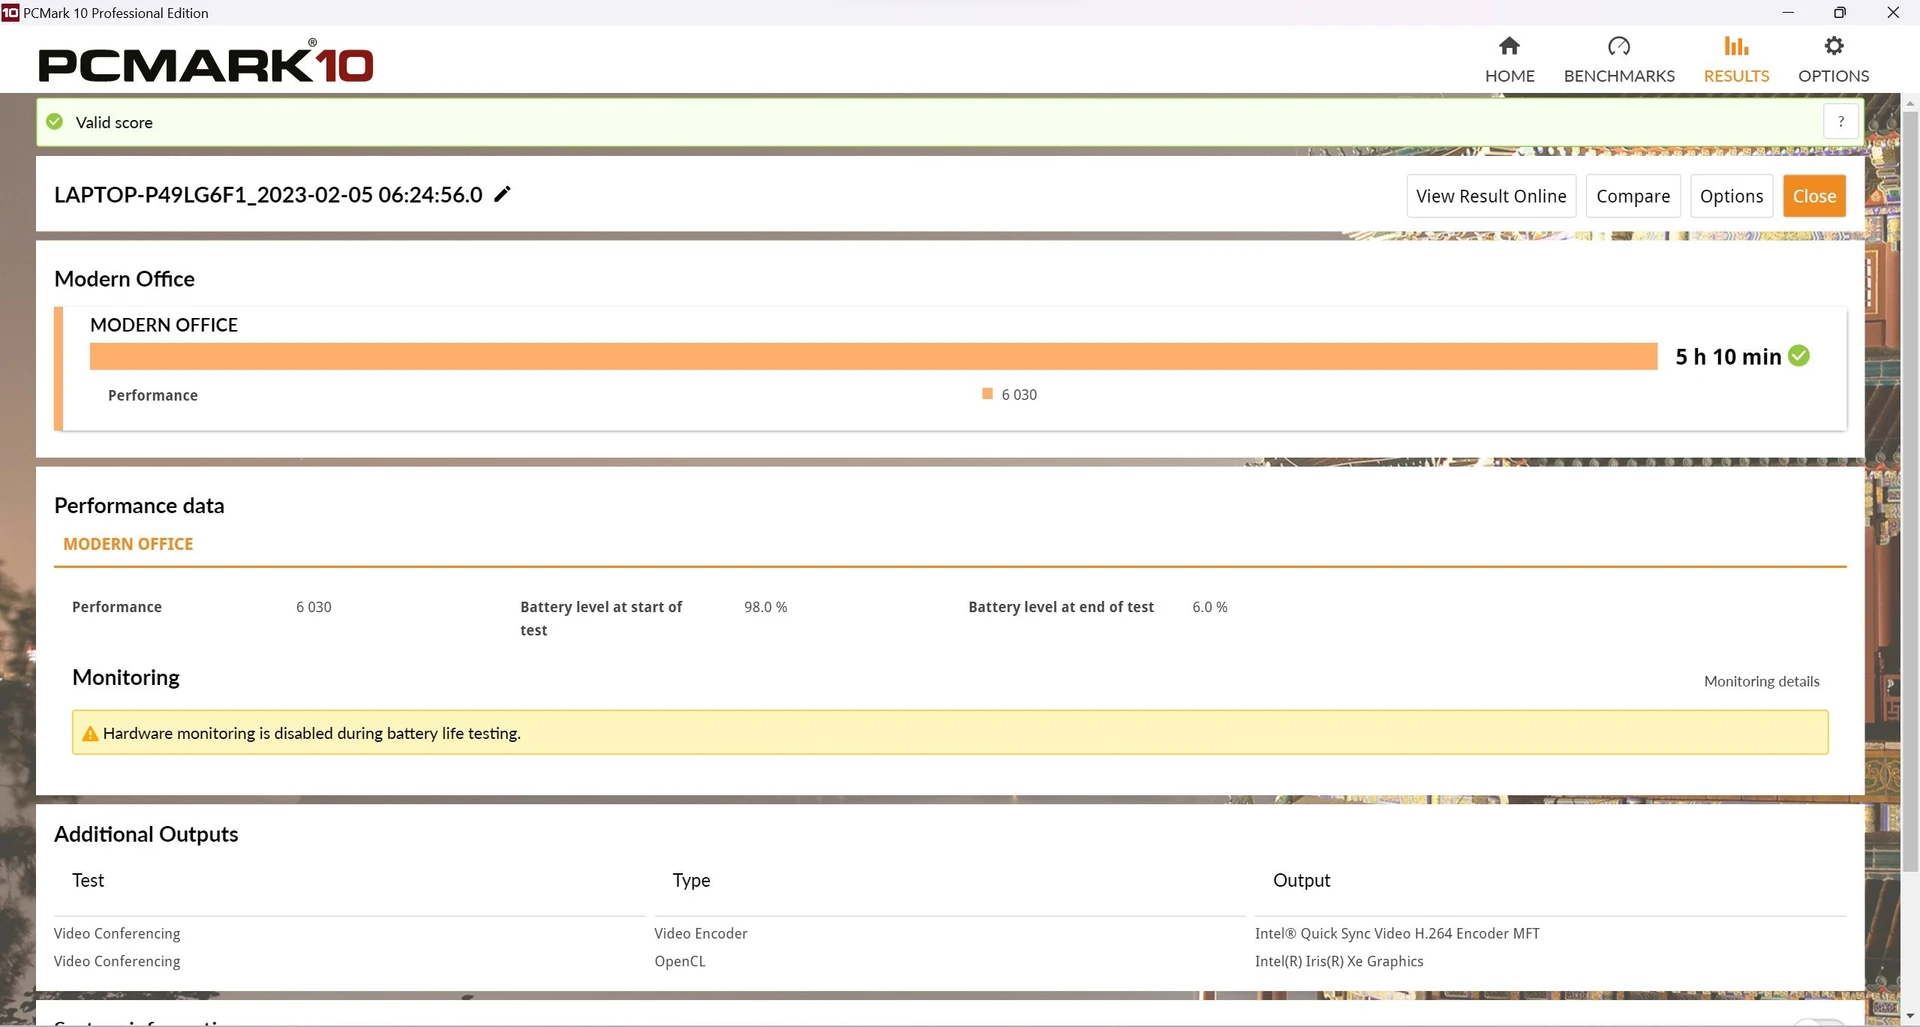Click the question mark help icon
The image size is (1920, 1027).
pos(1841,121)
